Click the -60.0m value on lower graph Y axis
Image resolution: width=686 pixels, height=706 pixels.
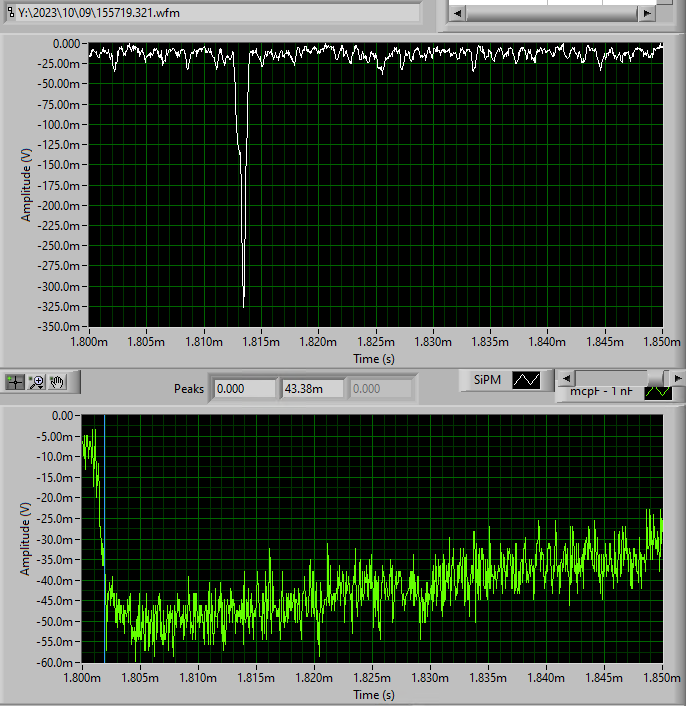pos(54,662)
